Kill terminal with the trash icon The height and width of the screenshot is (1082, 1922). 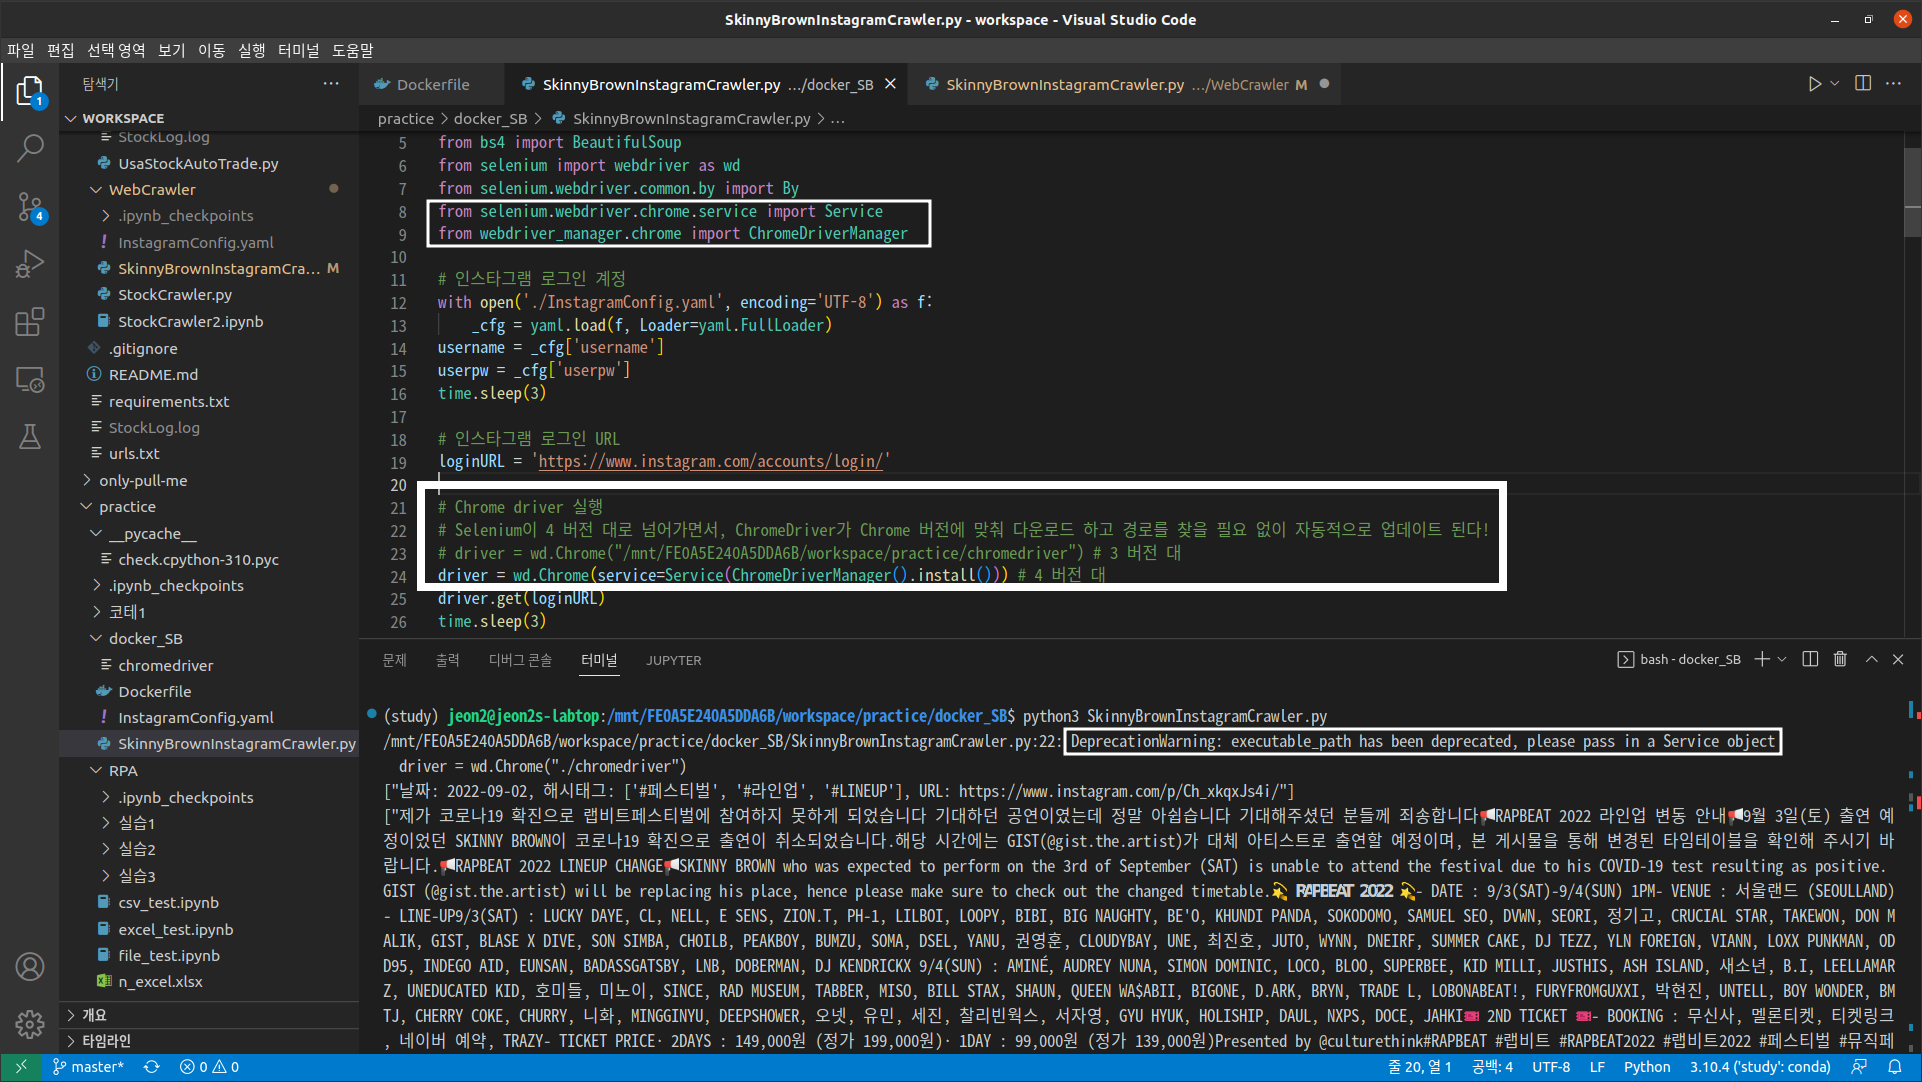1840,659
